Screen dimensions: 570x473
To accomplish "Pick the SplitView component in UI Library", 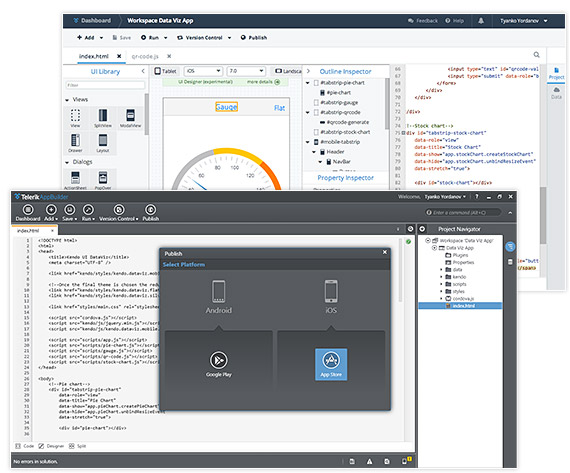I will [x=103, y=118].
